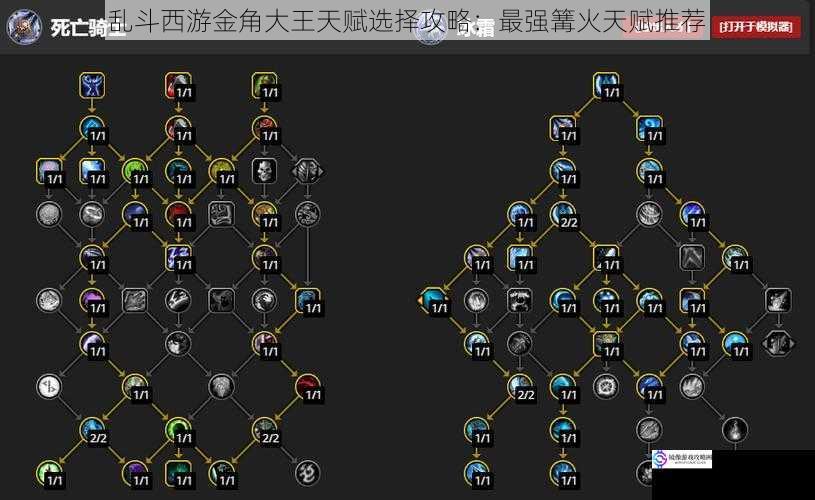Select dark teal square talent in class tree bottom row

[178, 473]
